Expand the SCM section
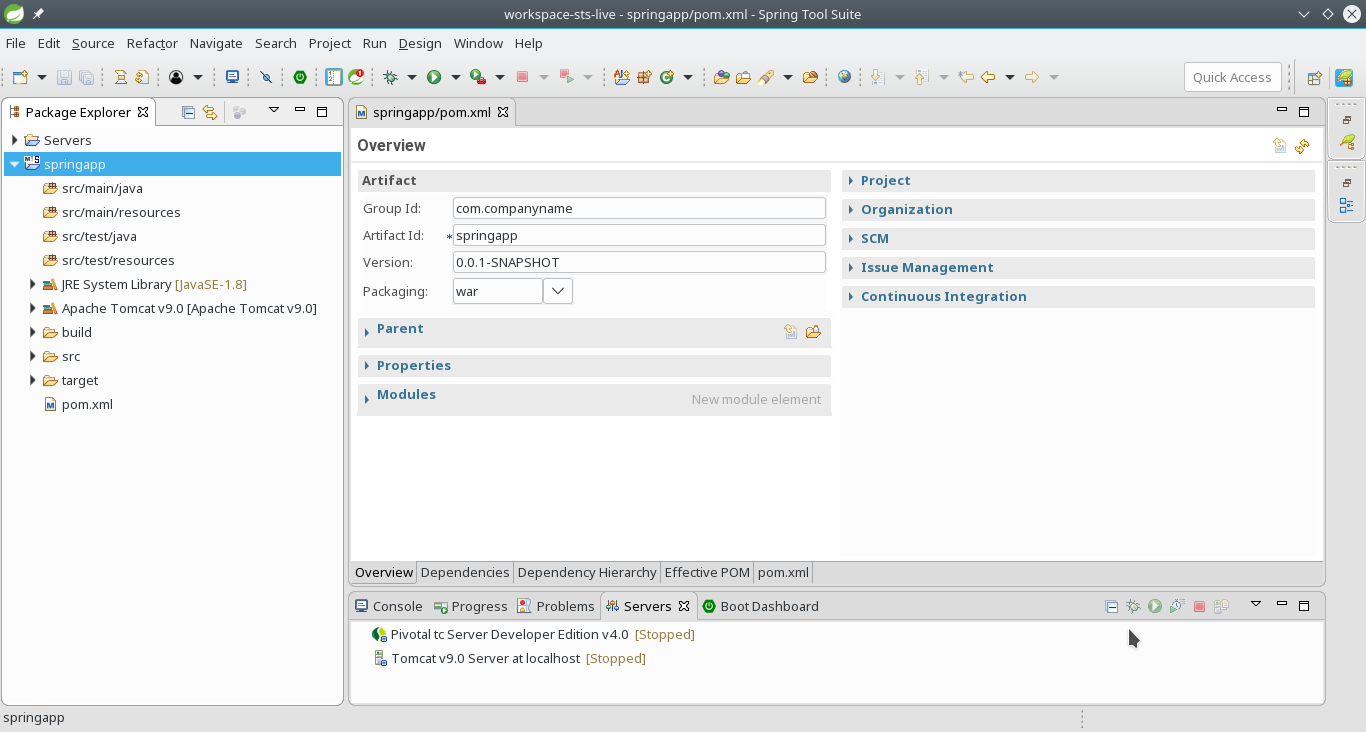Viewport: 1366px width, 732px height. coord(851,239)
